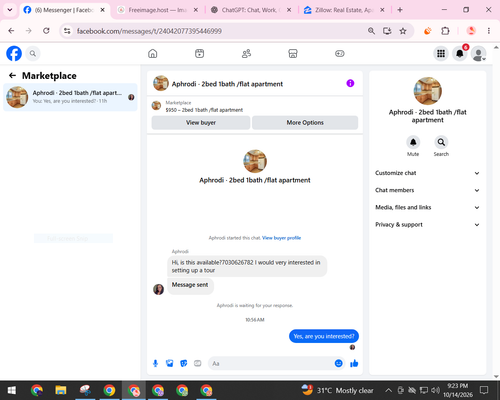
Task: Record a voice clip microphone icon
Action: pyautogui.click(x=155, y=363)
